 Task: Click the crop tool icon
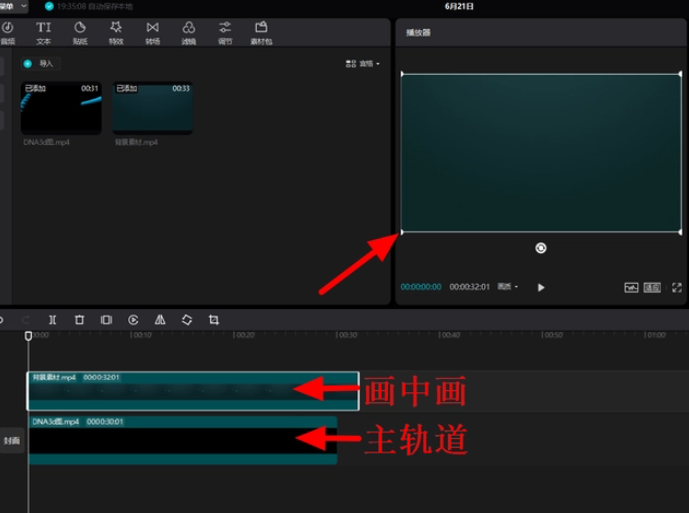tap(214, 320)
